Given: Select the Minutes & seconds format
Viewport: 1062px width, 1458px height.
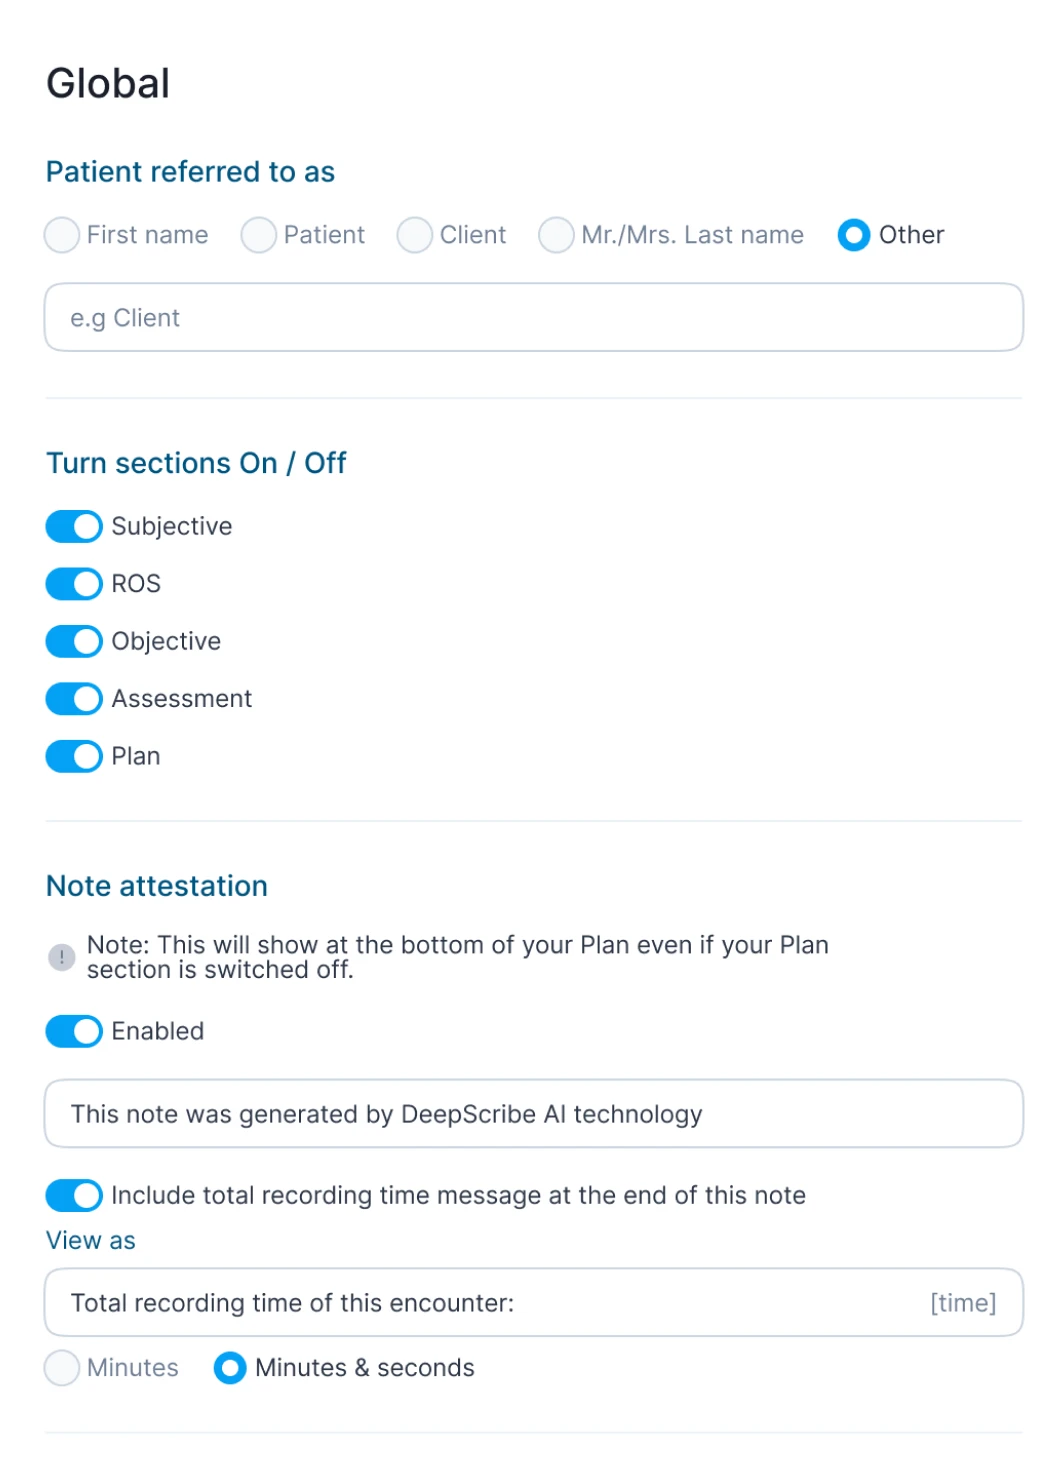Looking at the screenshot, I should [229, 1368].
